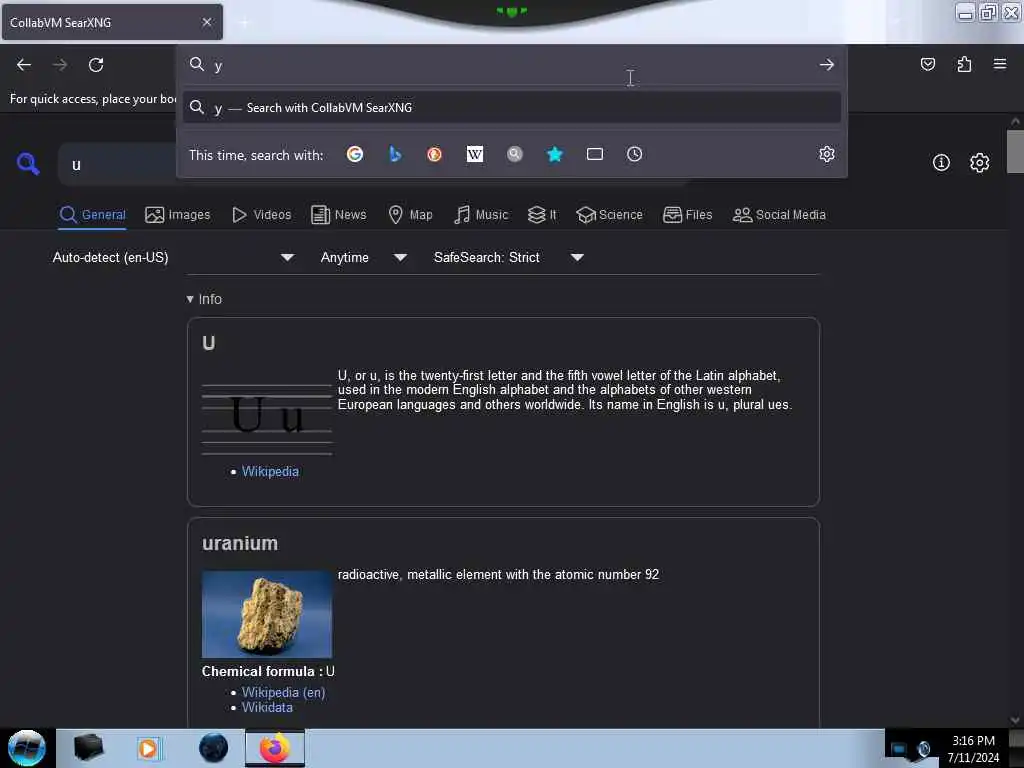Open the SearXNG preferences gear icon
Viewport: 1024px width, 768px height.
pos(979,163)
